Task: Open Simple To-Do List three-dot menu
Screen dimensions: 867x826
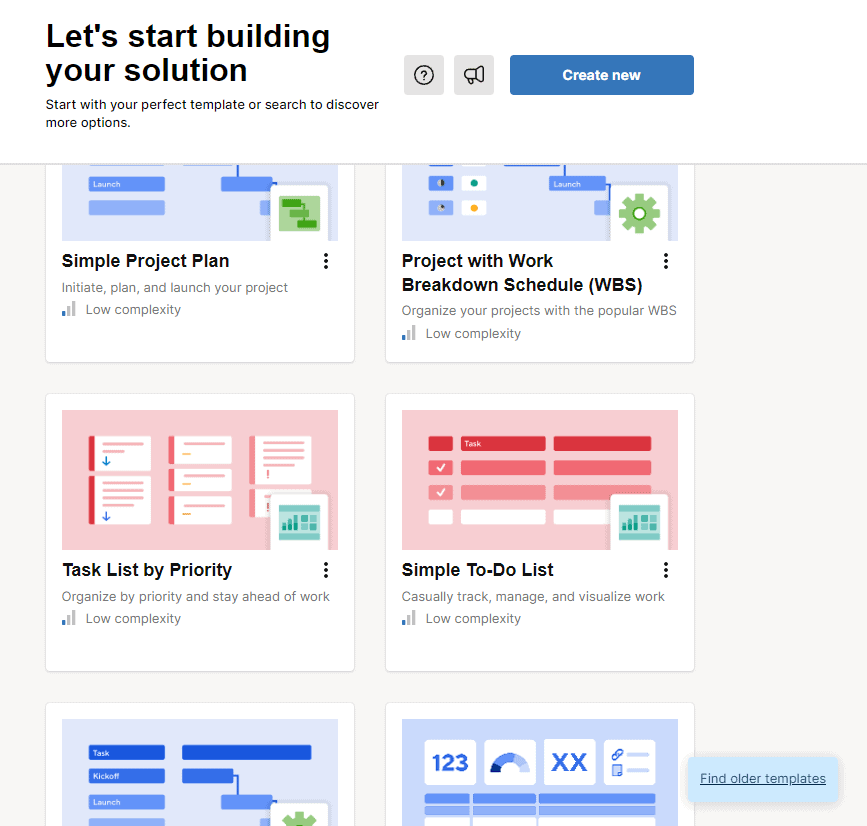Action: coord(666,569)
